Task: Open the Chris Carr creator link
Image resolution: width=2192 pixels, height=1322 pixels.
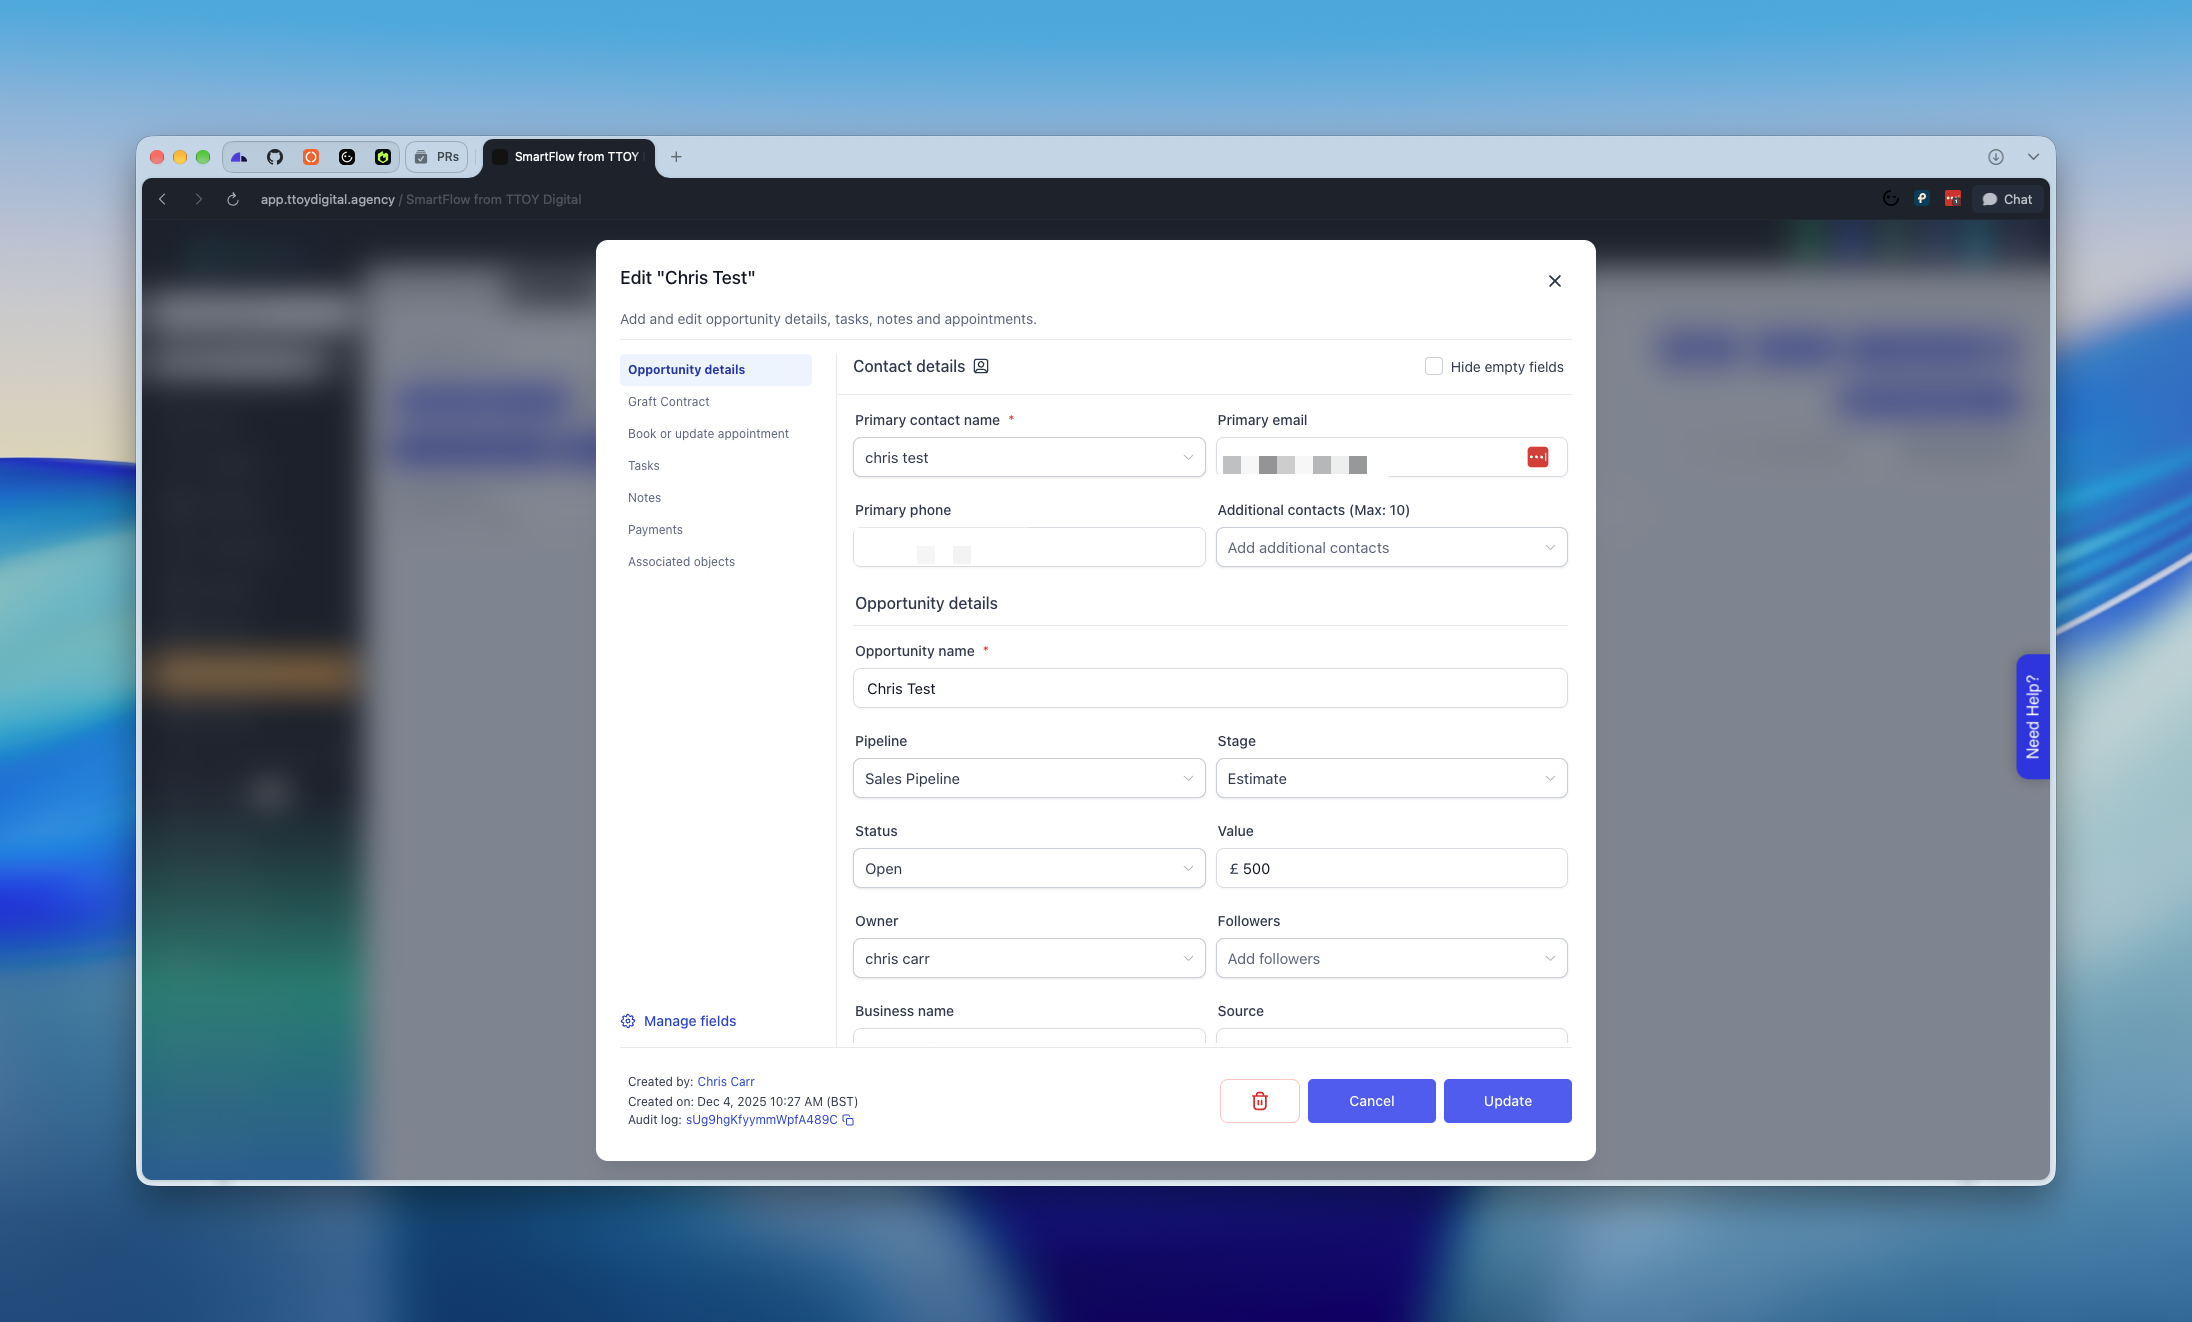Action: 726,1082
